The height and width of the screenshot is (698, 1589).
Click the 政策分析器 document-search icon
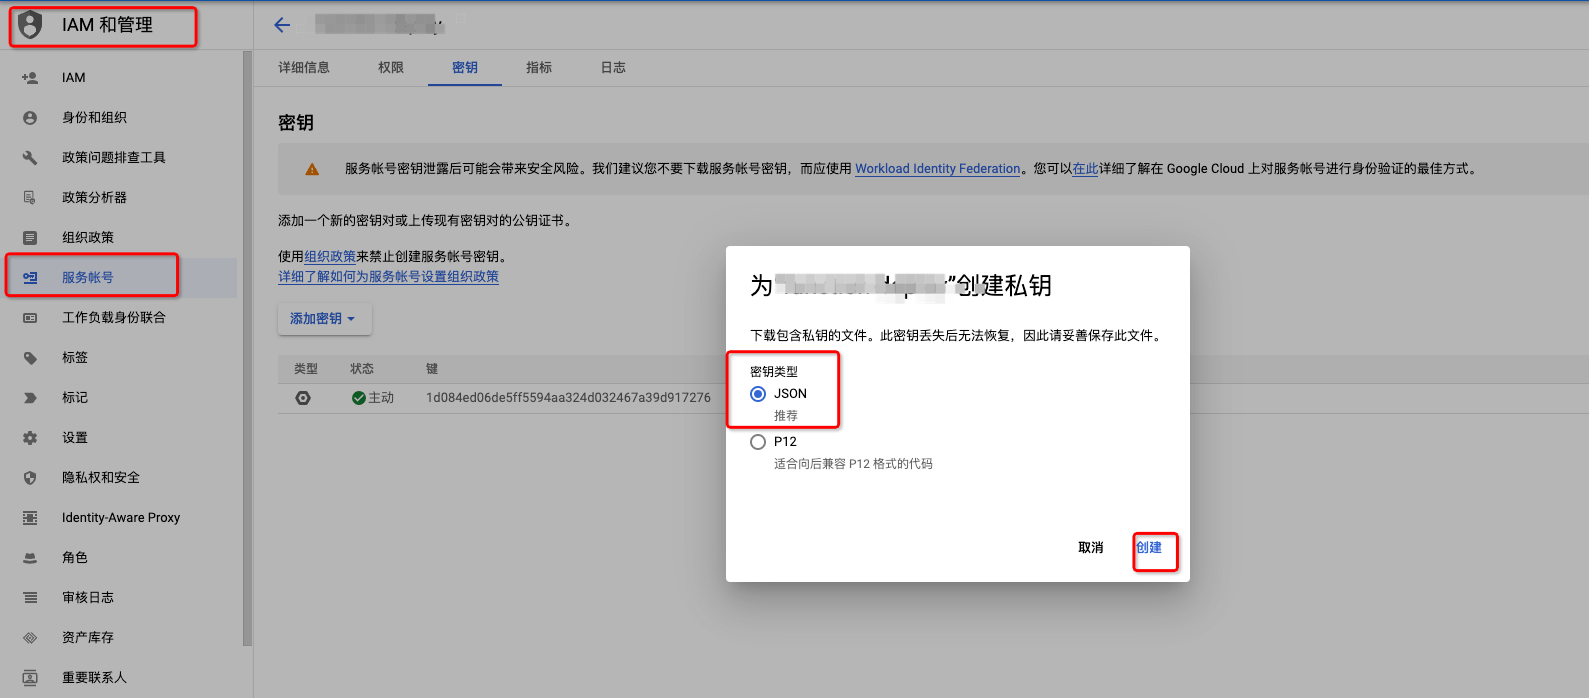click(x=30, y=197)
